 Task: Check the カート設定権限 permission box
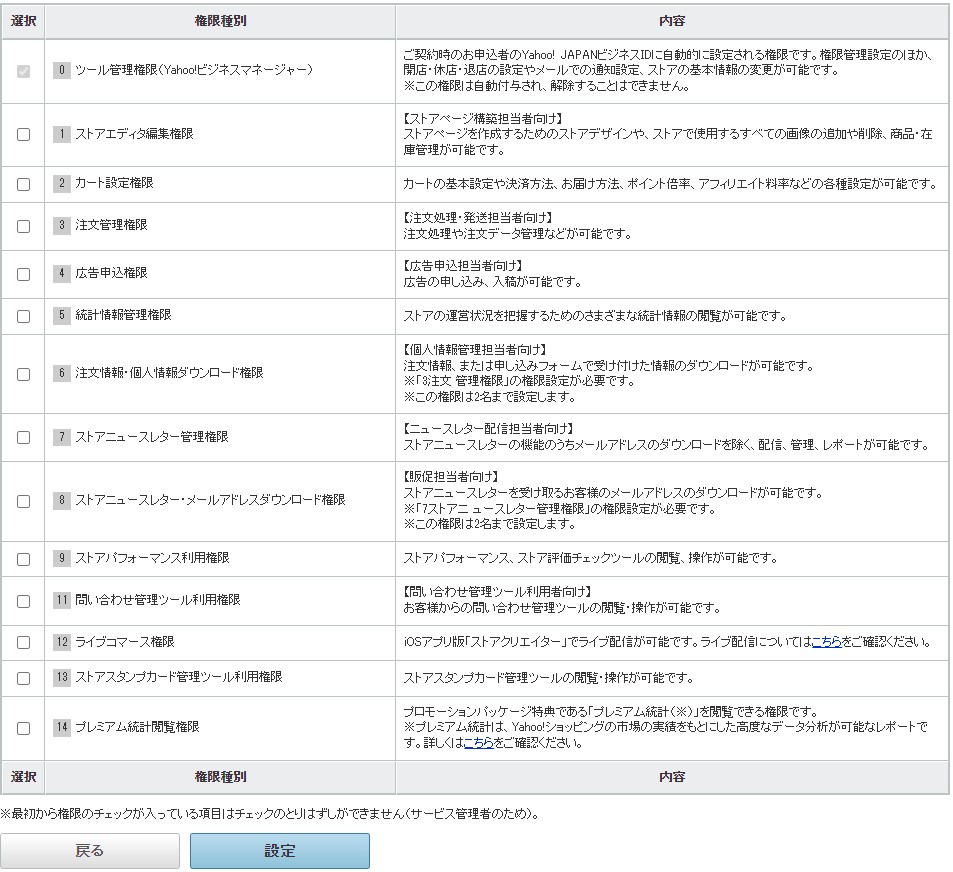pyautogui.click(x=23, y=184)
